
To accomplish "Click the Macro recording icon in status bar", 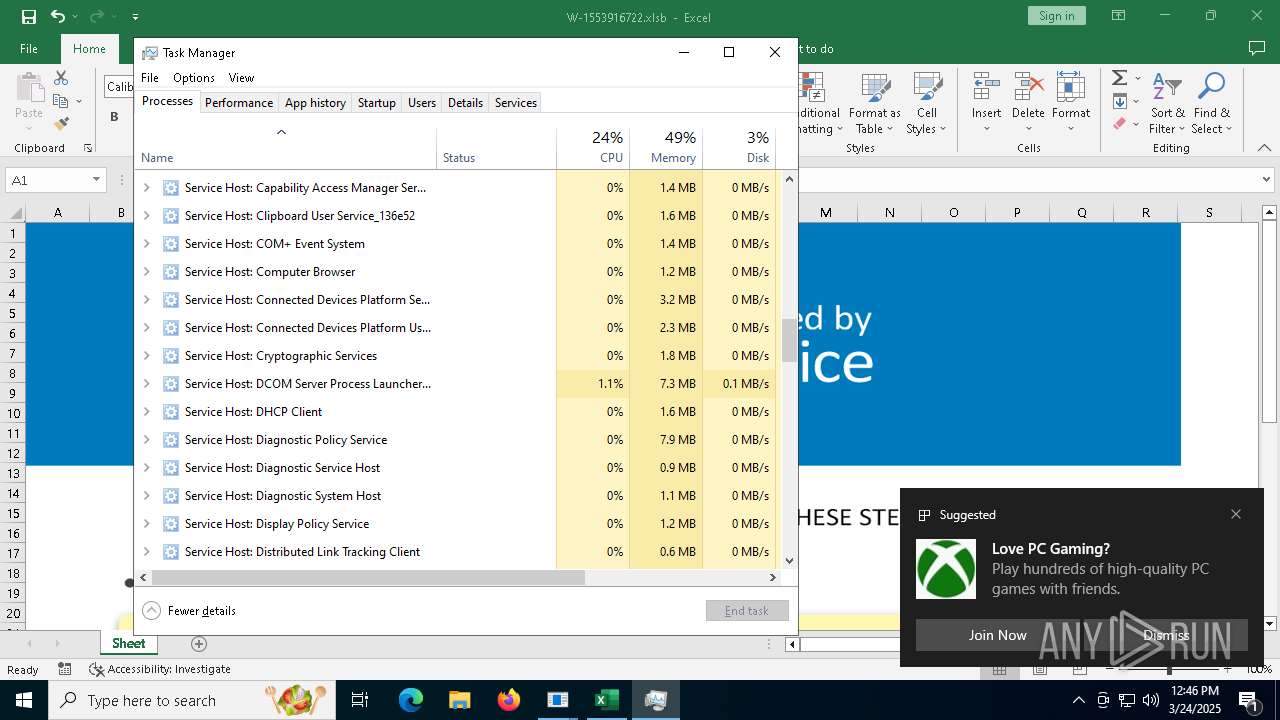I will tap(65, 669).
